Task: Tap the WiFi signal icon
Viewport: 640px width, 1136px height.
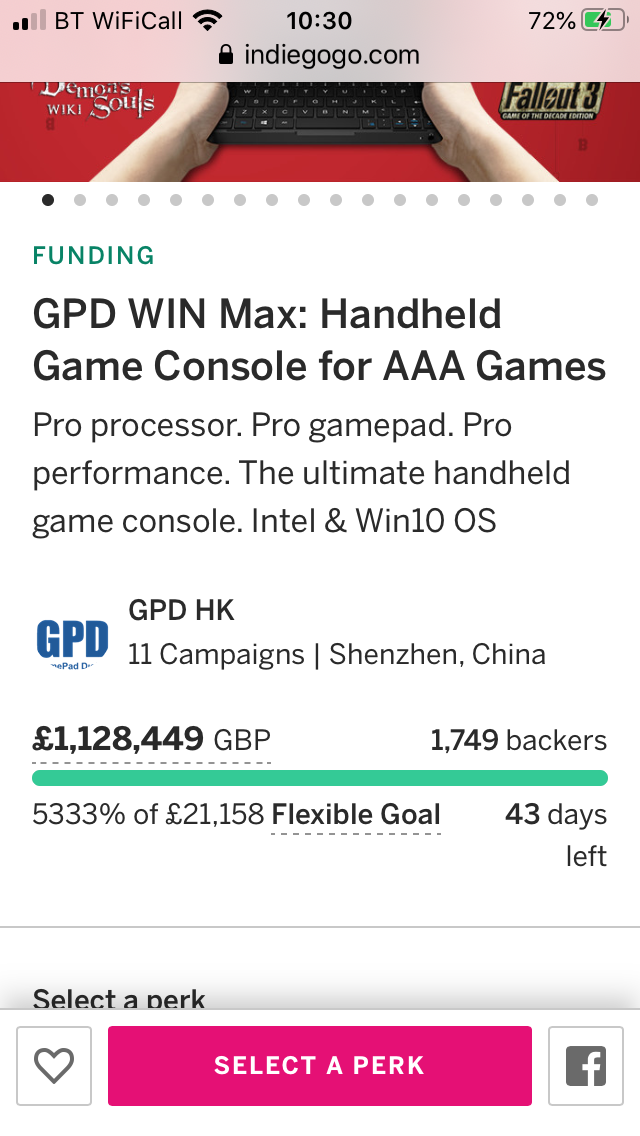Action: tap(208, 21)
